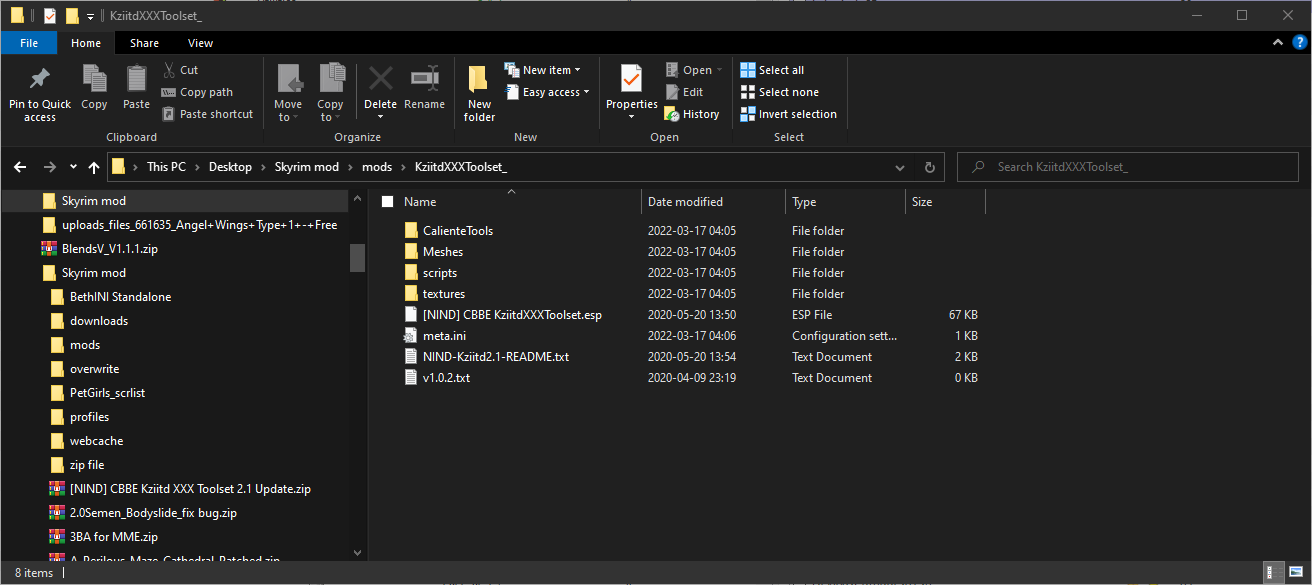Click Skyrim mod breadcrumb in address bar

(307, 167)
